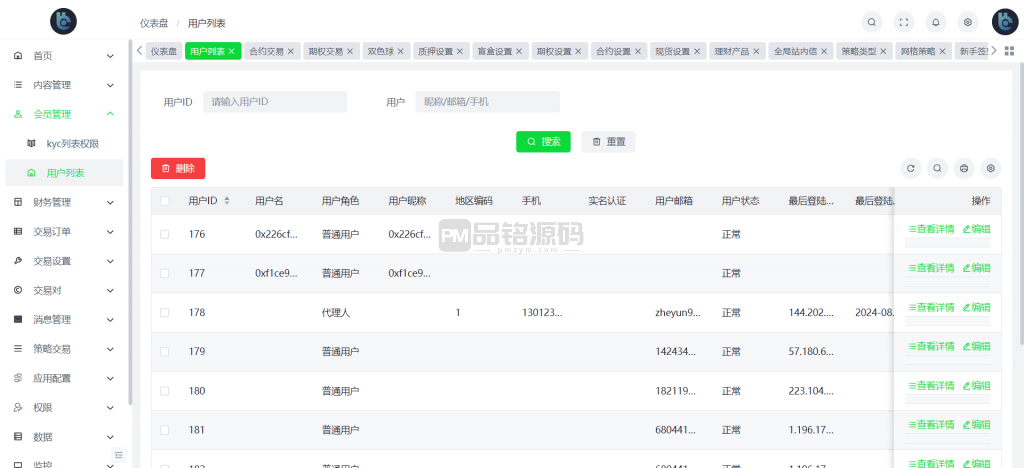Close the 现货设置 tab
This screenshot has width=1024, height=468.
697,52
